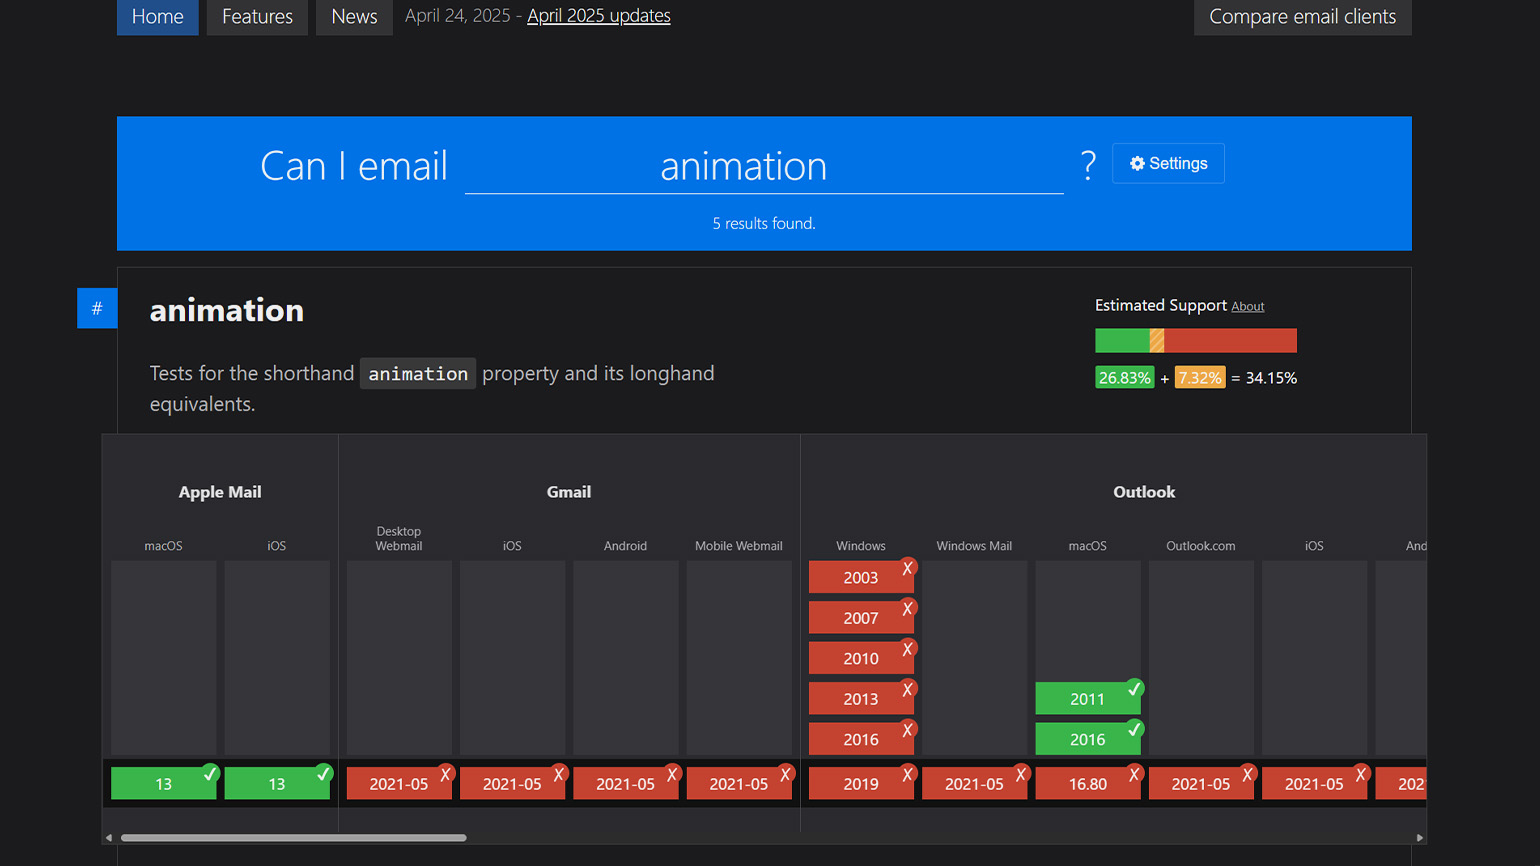
Task: Click the Apple Mail column group header
Action: point(220,492)
